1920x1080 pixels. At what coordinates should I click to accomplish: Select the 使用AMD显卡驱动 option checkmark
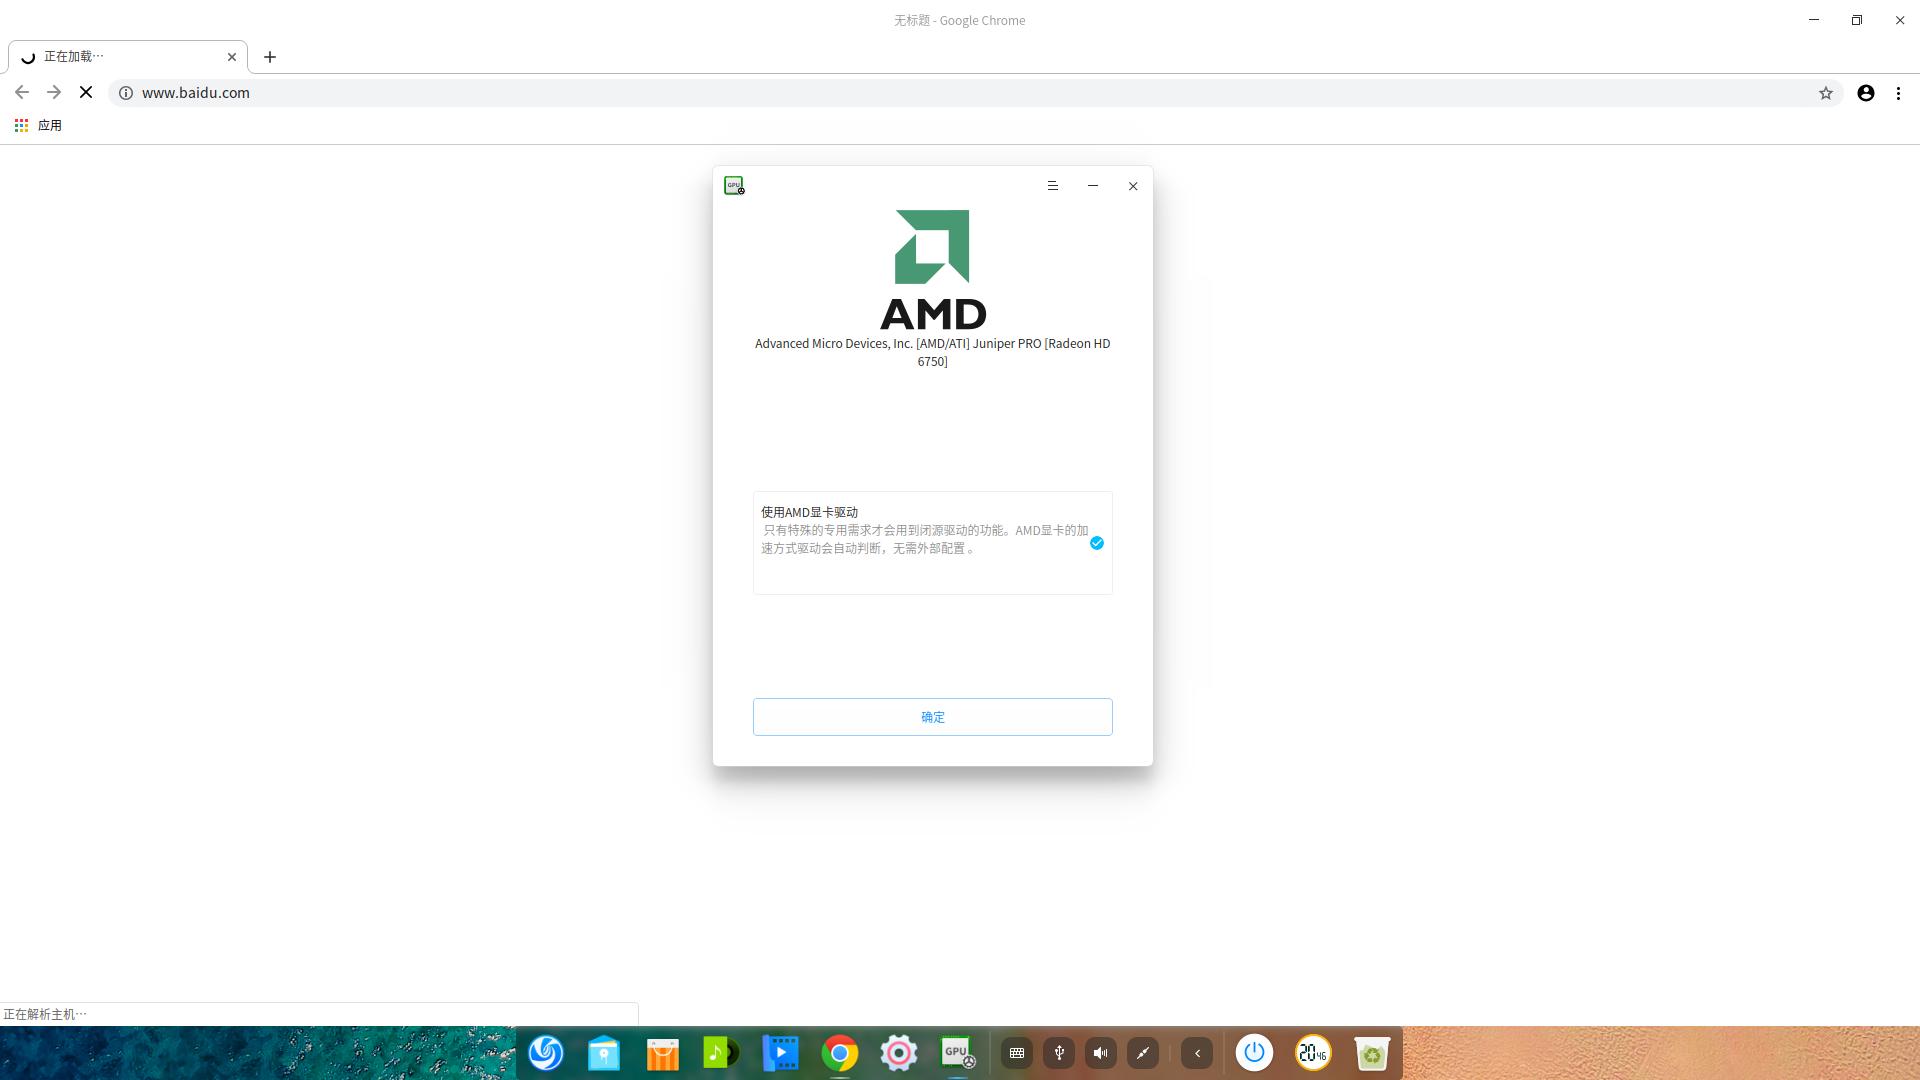1096,543
